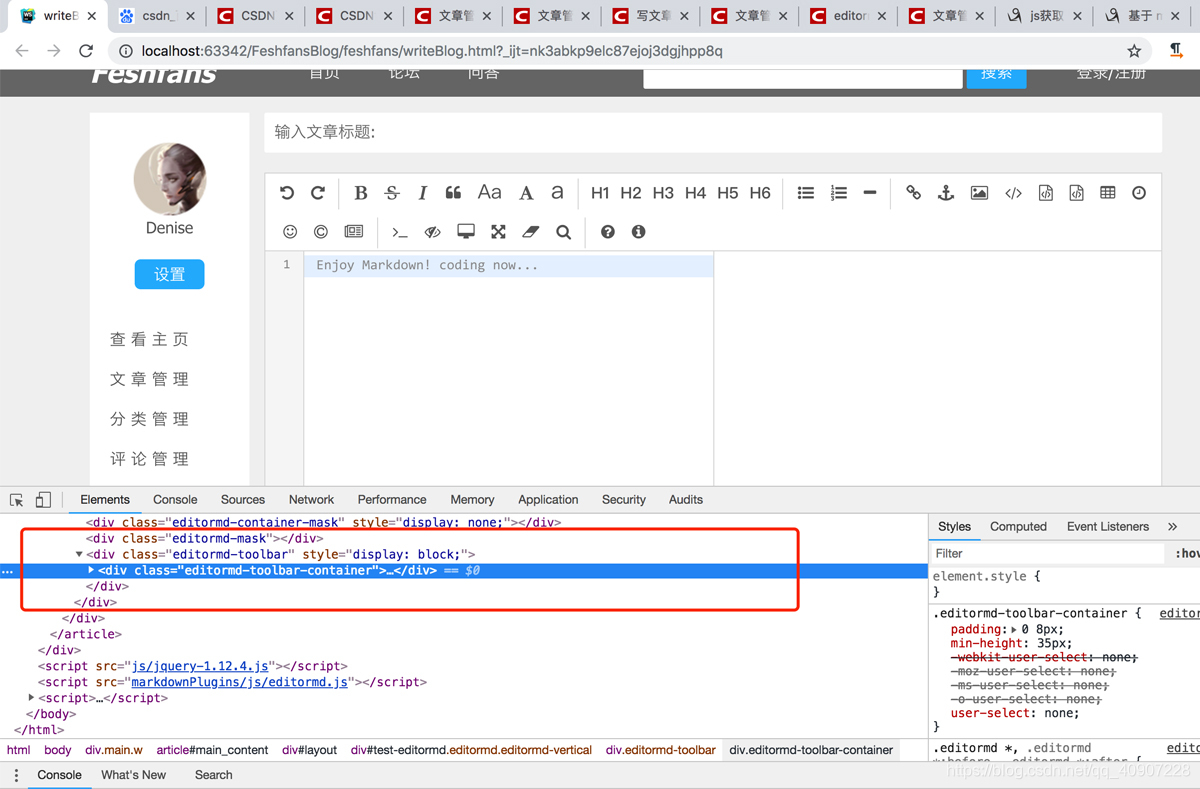Viewport: 1200px width, 789px height.
Task: Insert a block quote via the quote icon
Action: (453, 193)
